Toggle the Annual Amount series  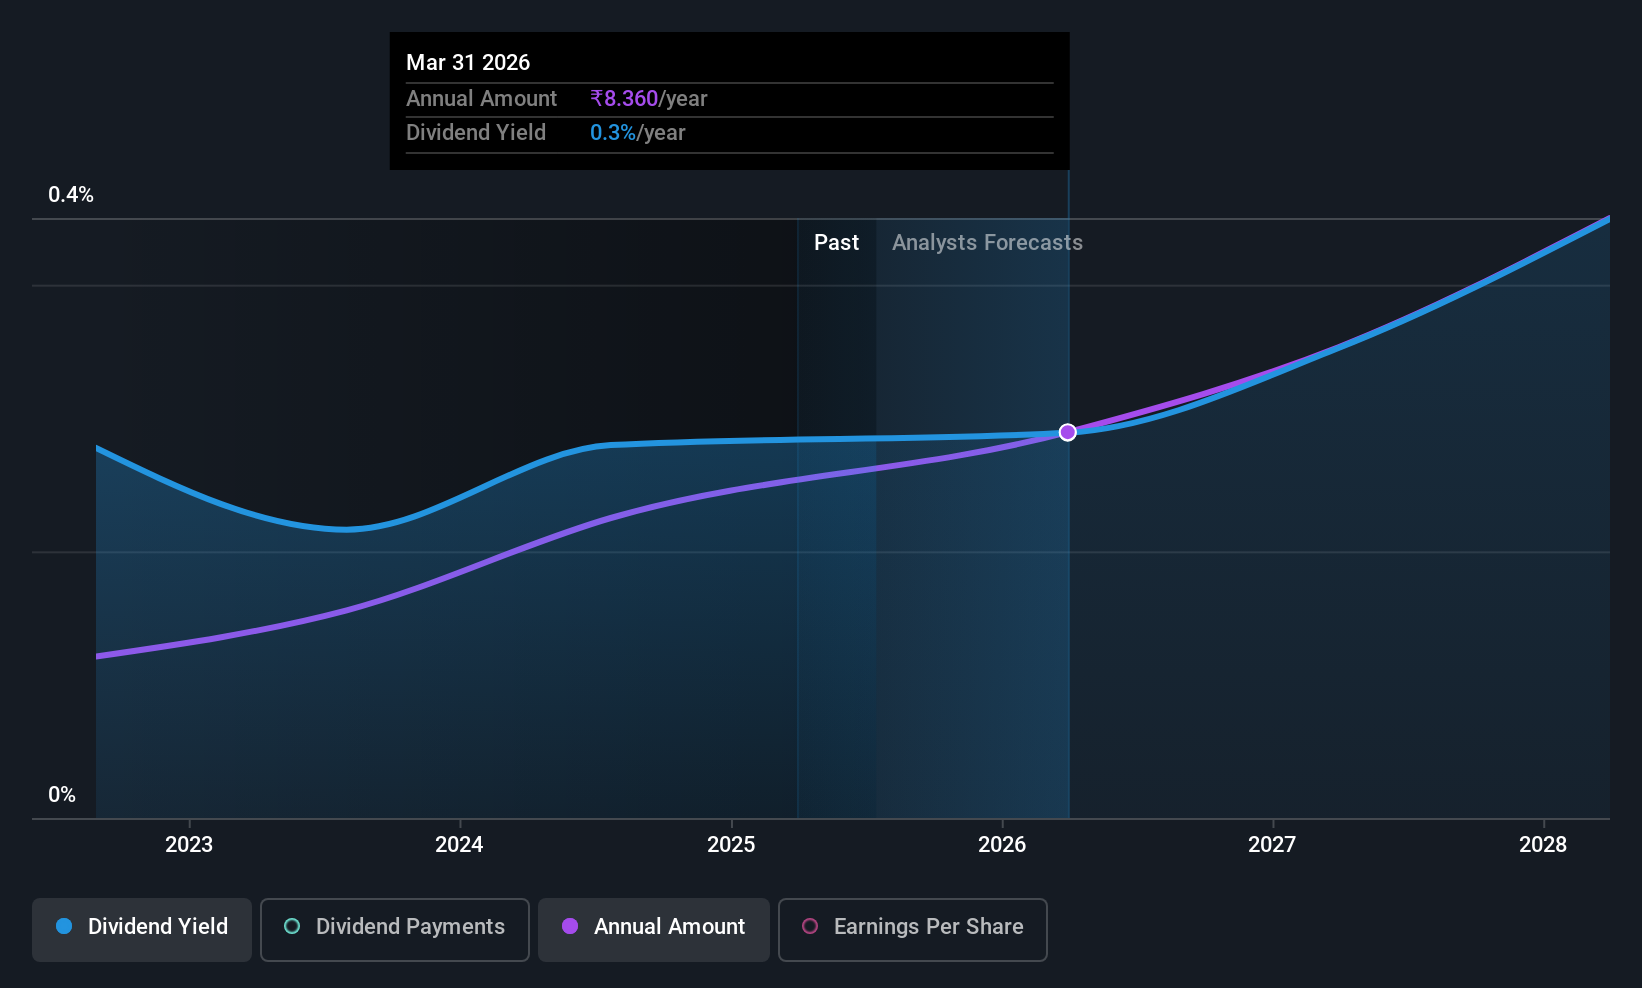click(654, 929)
